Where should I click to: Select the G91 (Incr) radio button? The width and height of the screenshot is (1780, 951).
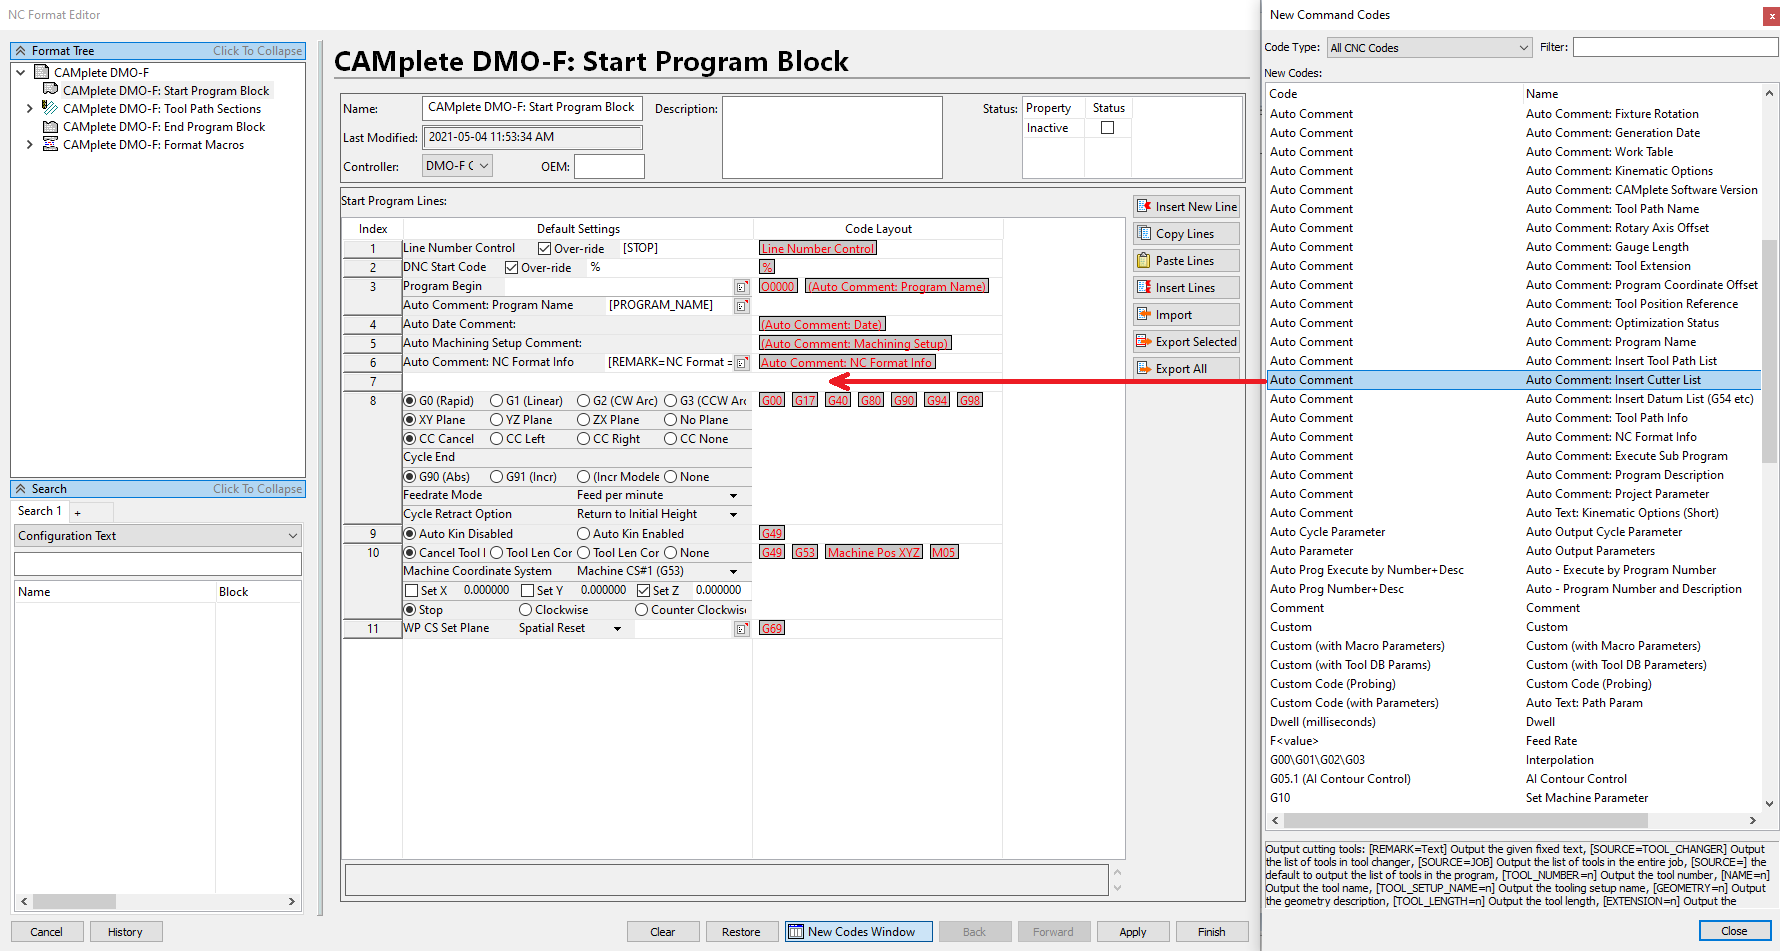click(497, 477)
